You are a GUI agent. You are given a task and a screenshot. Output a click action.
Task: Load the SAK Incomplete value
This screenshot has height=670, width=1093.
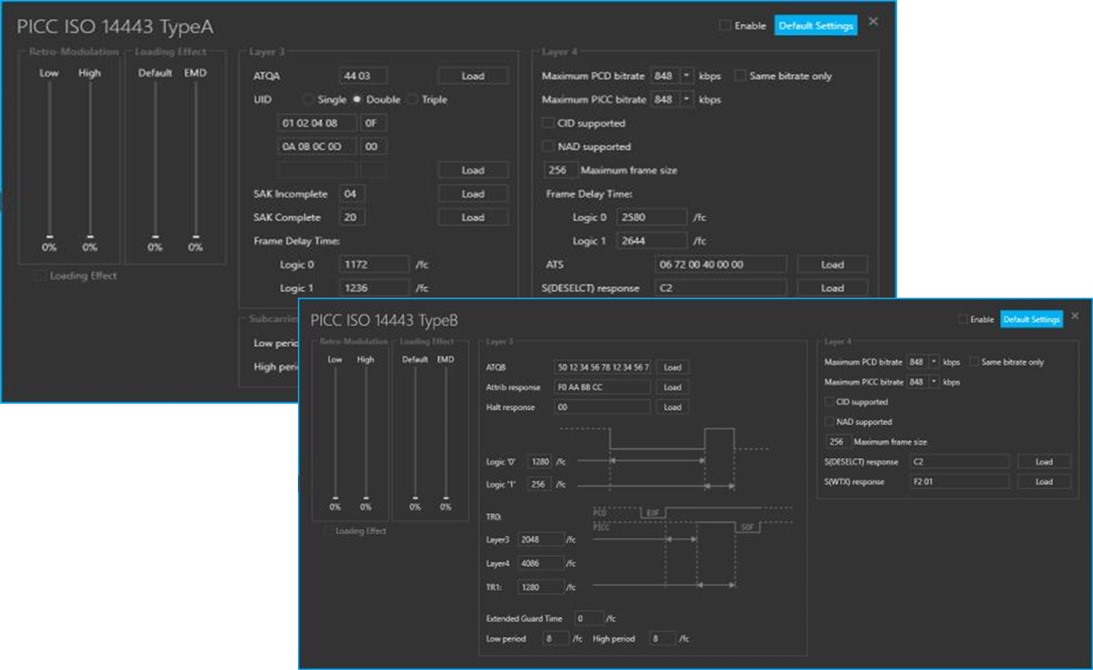point(473,194)
